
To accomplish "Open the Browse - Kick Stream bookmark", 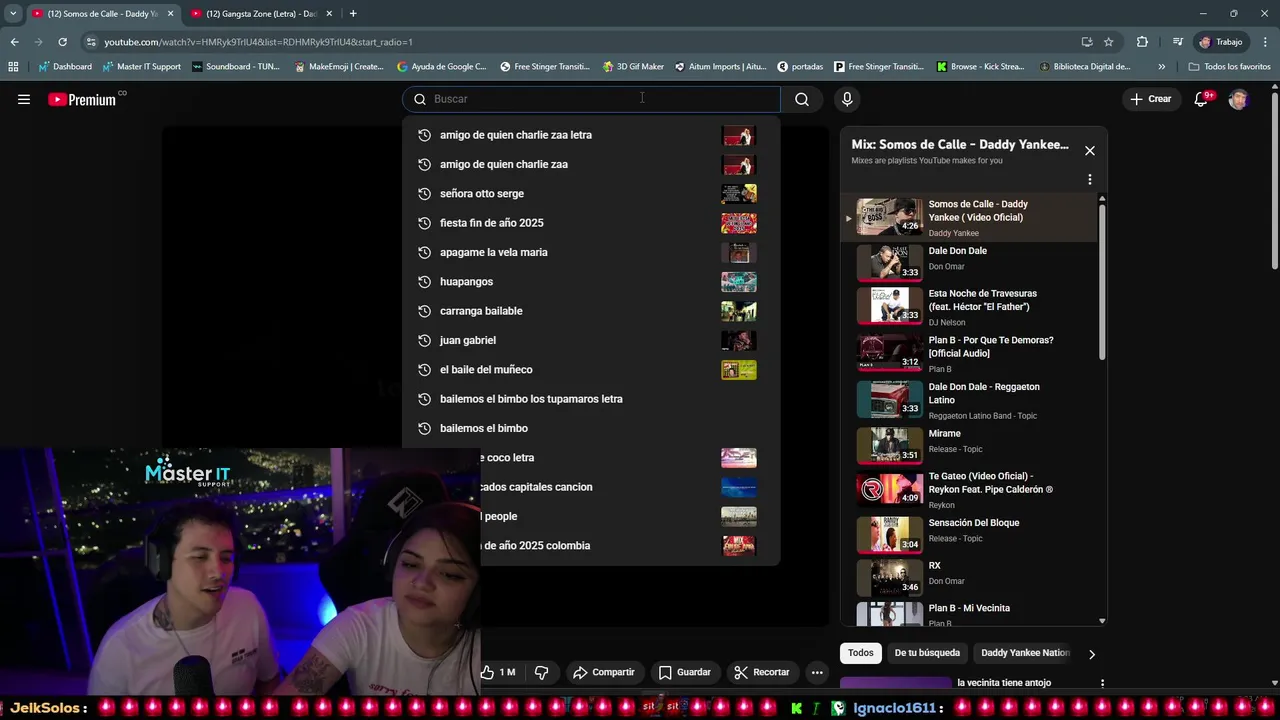I will coord(980,67).
